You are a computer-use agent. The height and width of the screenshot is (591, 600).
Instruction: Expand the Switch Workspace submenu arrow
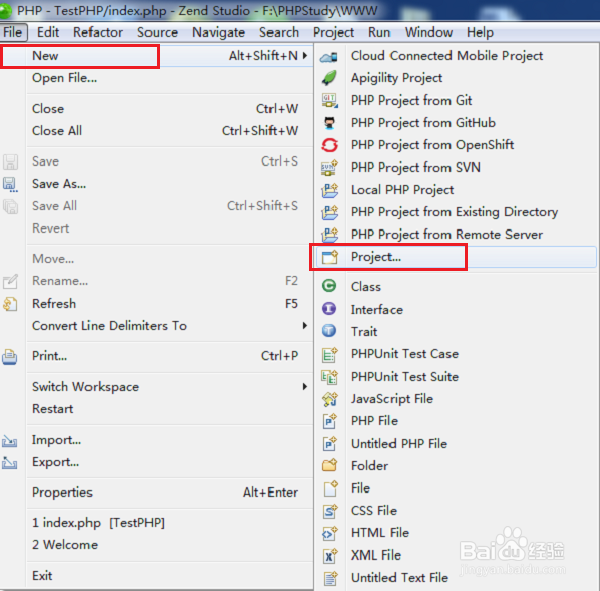[x=305, y=387]
